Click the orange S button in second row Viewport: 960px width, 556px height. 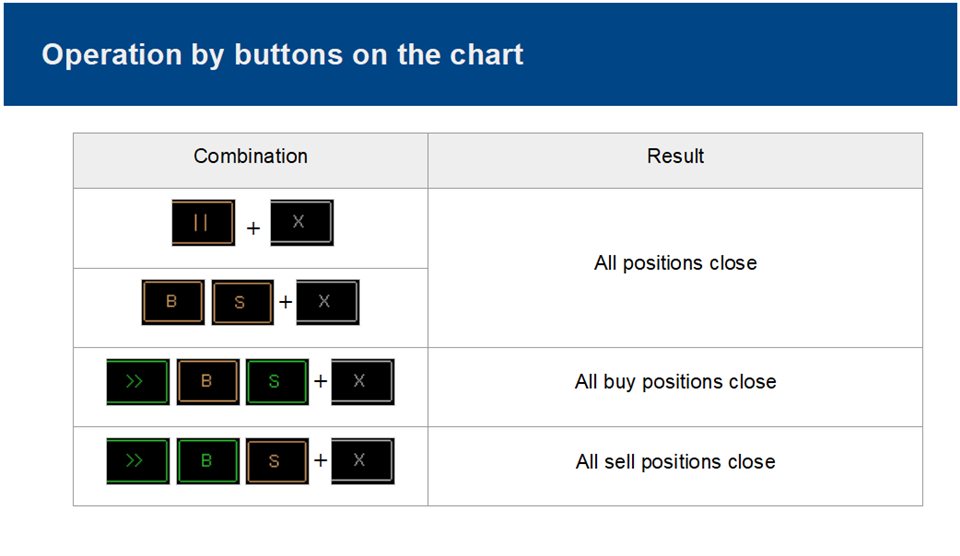click(x=242, y=302)
